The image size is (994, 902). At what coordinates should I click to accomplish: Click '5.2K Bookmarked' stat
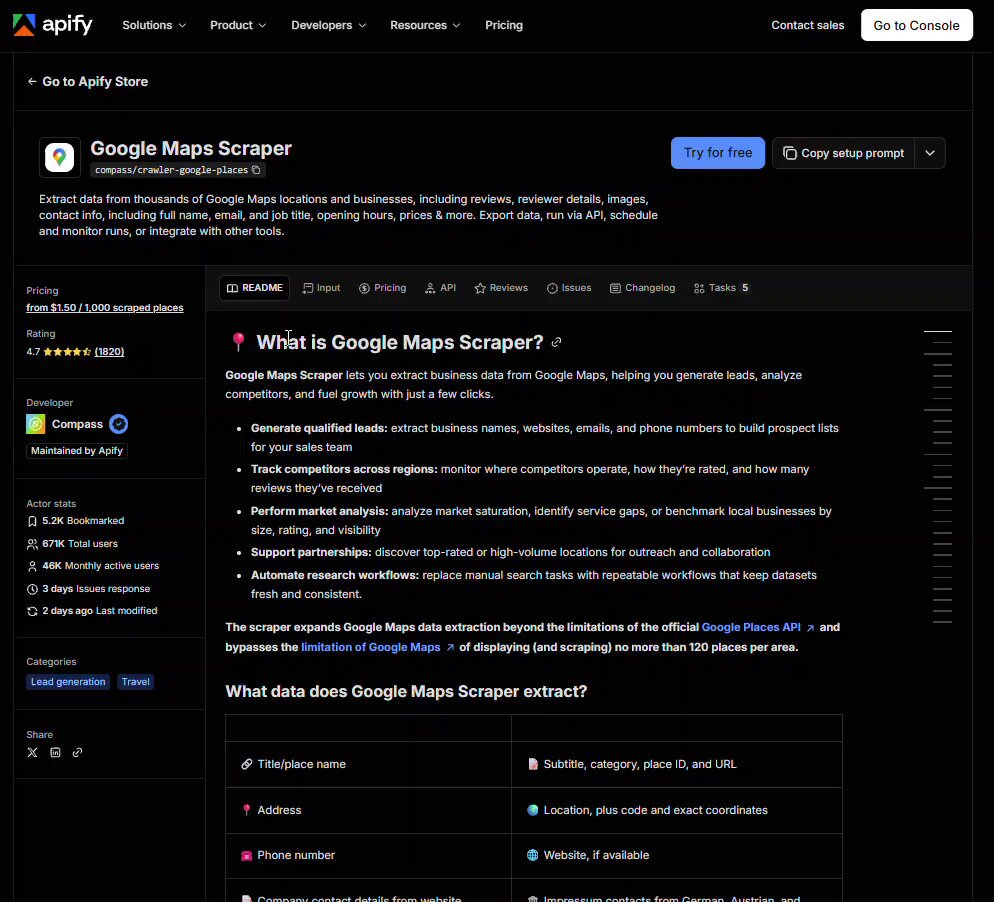click(76, 521)
